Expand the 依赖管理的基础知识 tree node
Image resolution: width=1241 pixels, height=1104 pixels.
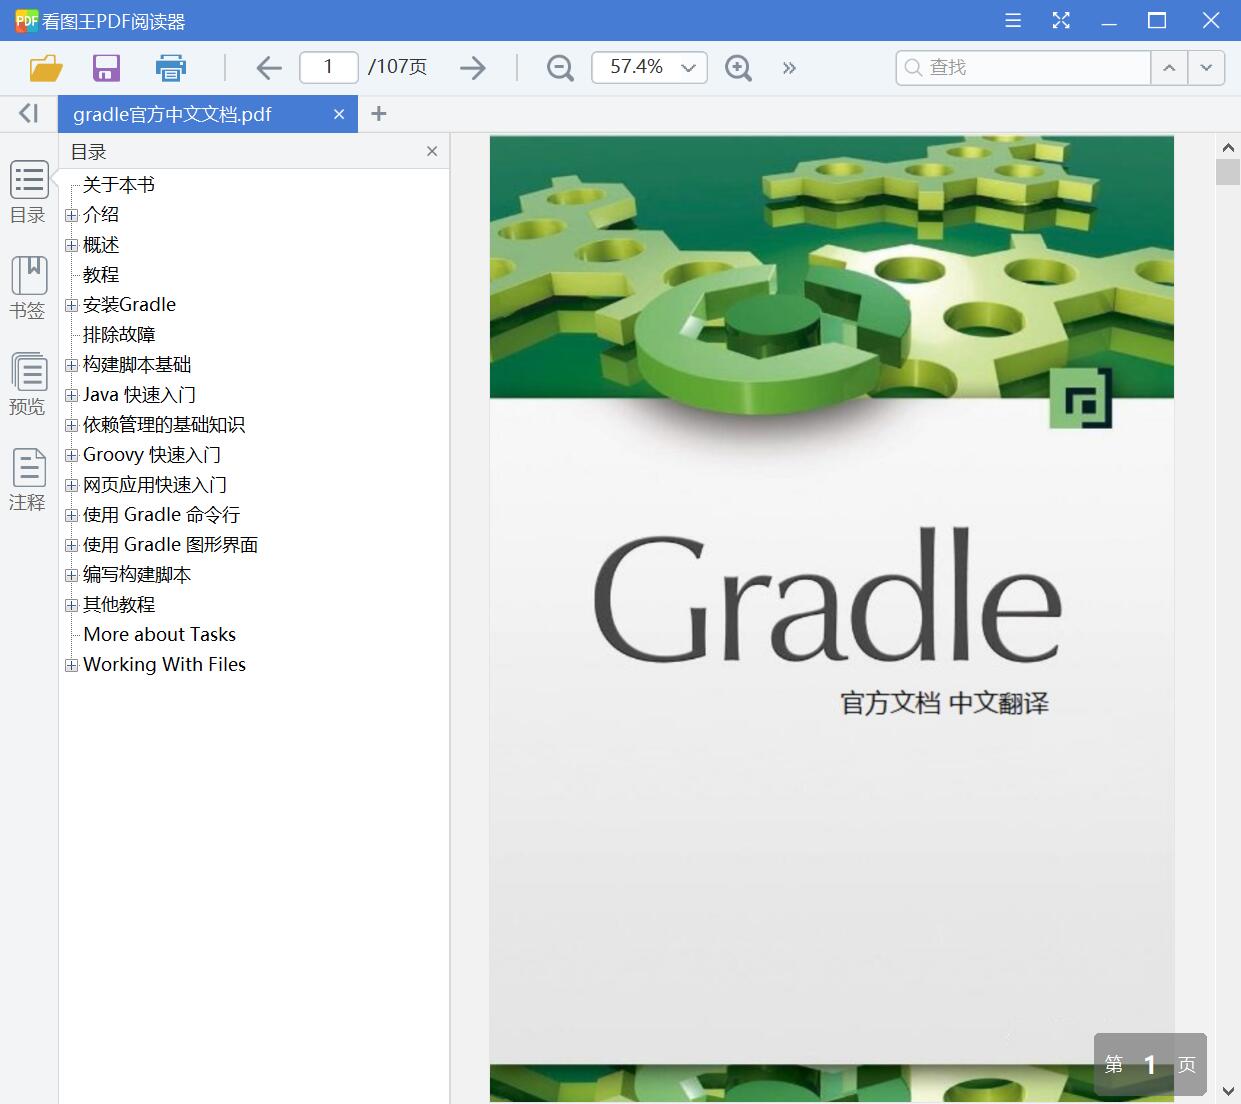[71, 425]
